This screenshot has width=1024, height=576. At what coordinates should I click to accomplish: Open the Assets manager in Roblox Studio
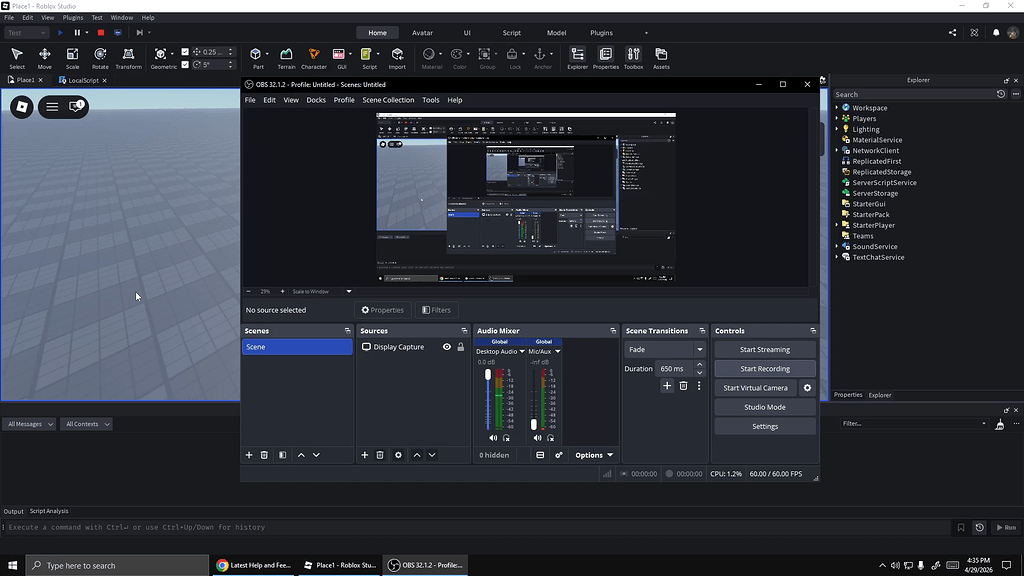(x=661, y=57)
